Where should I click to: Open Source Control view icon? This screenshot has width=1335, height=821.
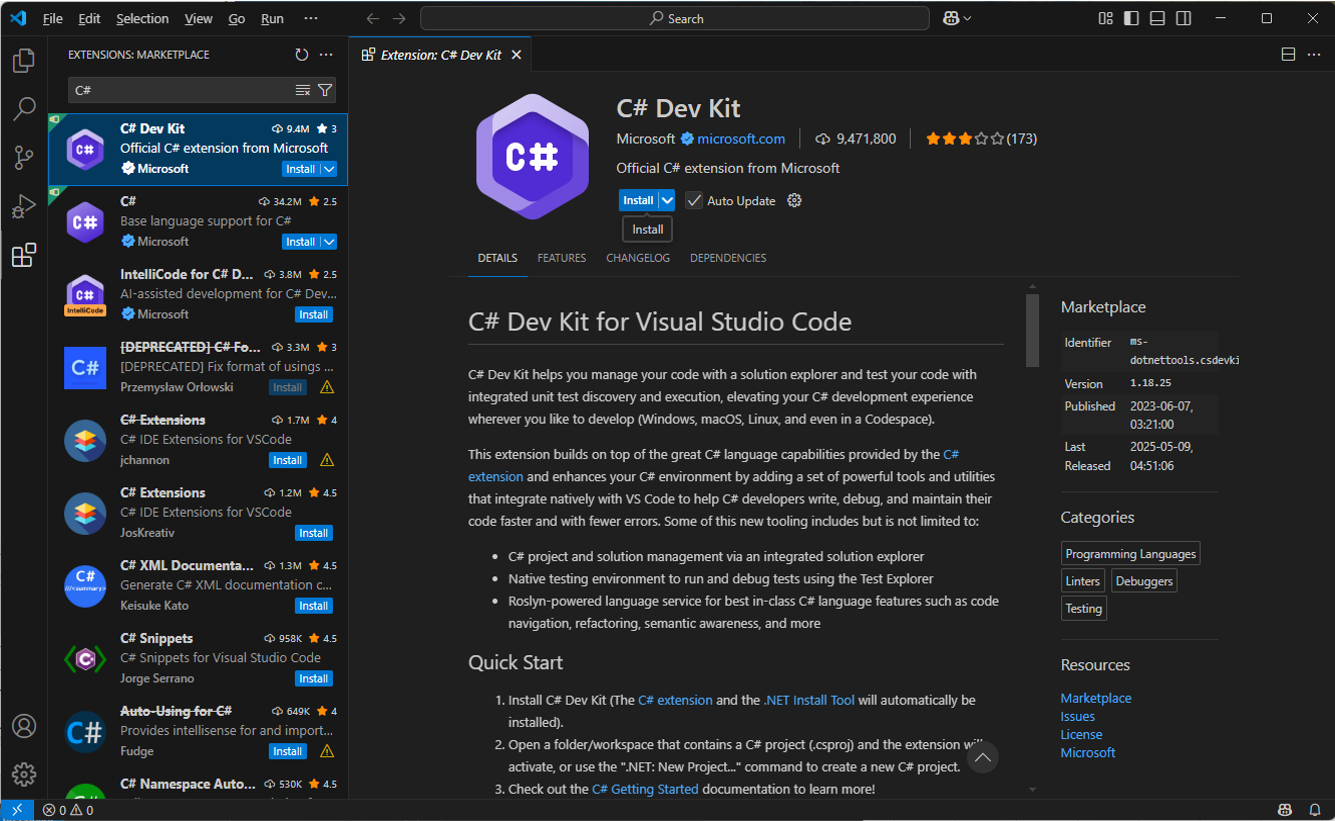(x=24, y=157)
